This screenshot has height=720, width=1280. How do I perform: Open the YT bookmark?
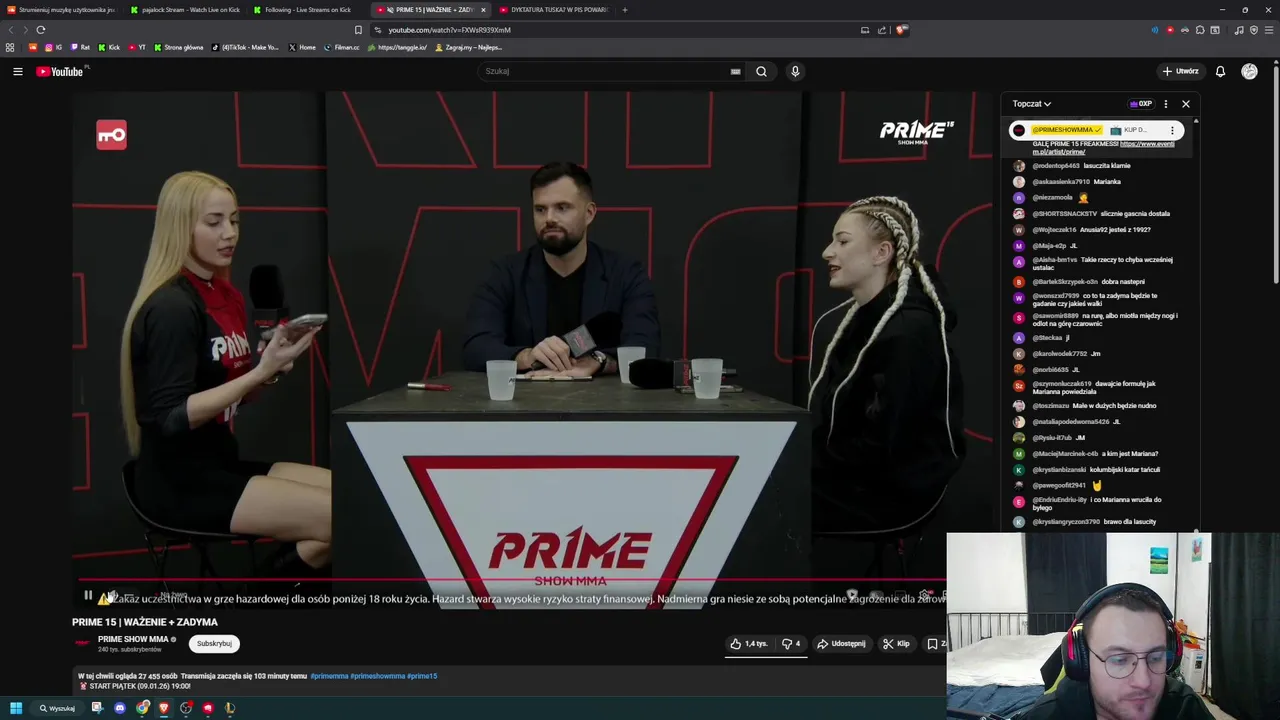click(x=137, y=47)
